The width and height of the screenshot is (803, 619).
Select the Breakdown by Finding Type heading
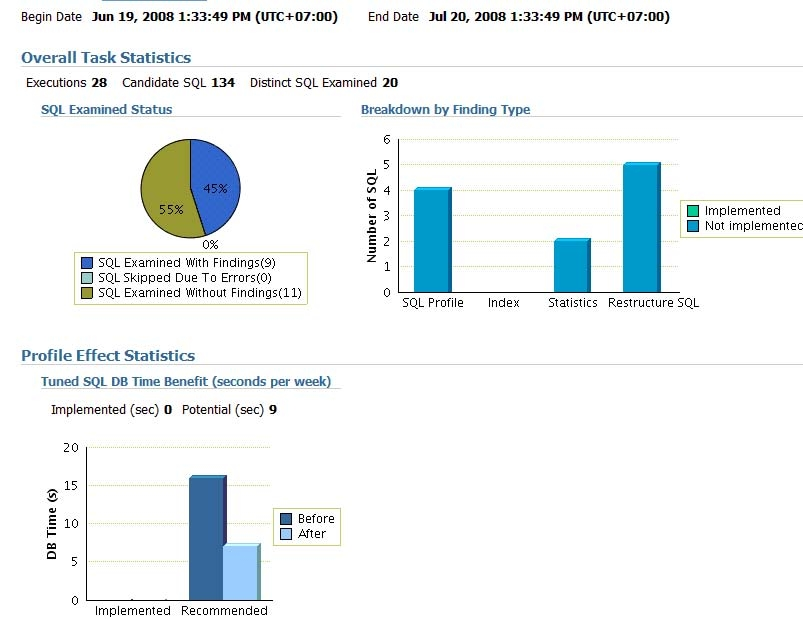[x=446, y=110]
